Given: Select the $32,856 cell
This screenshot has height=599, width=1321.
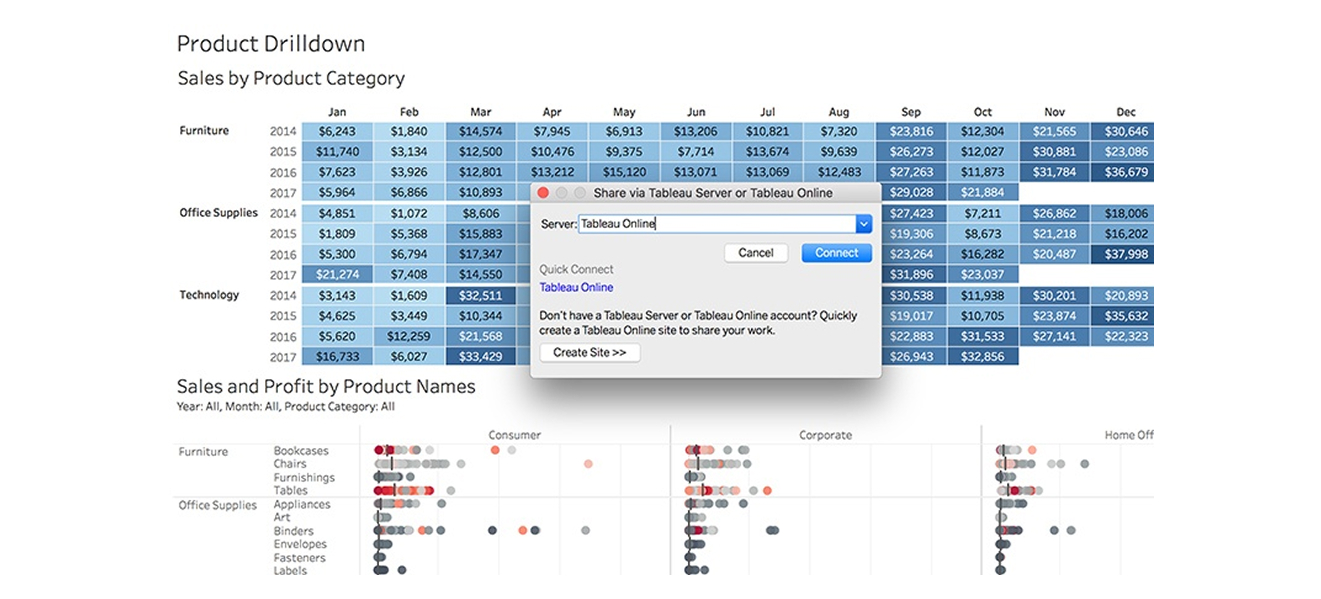Looking at the screenshot, I should pyautogui.click(x=983, y=357).
